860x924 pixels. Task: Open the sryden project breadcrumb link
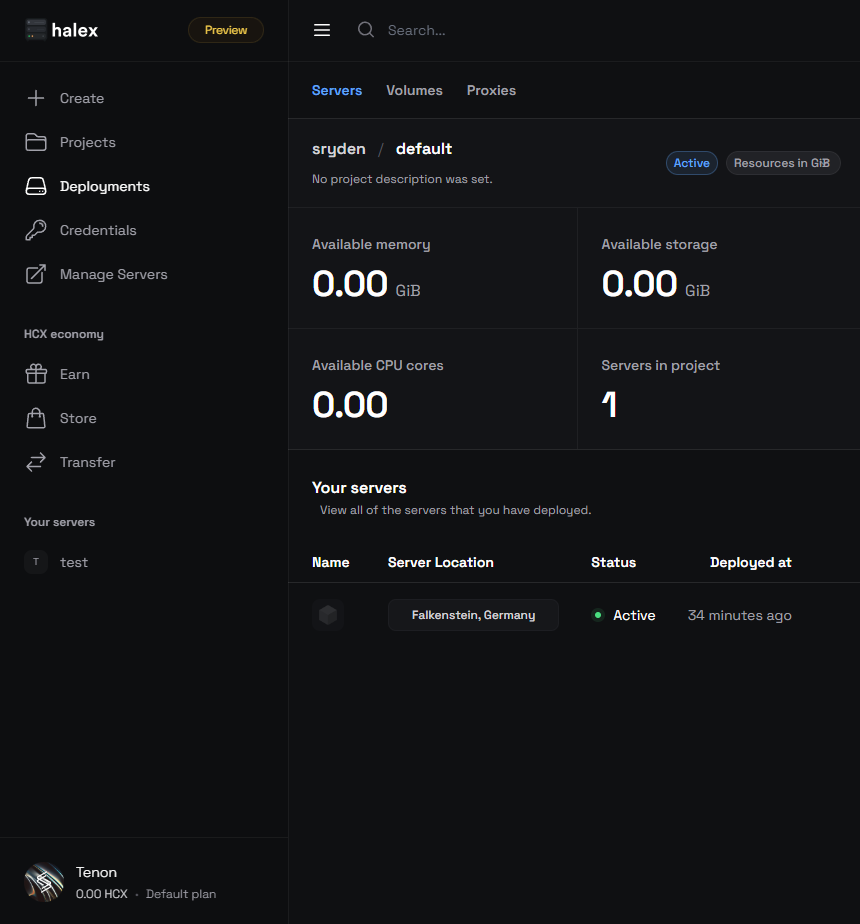click(x=338, y=149)
